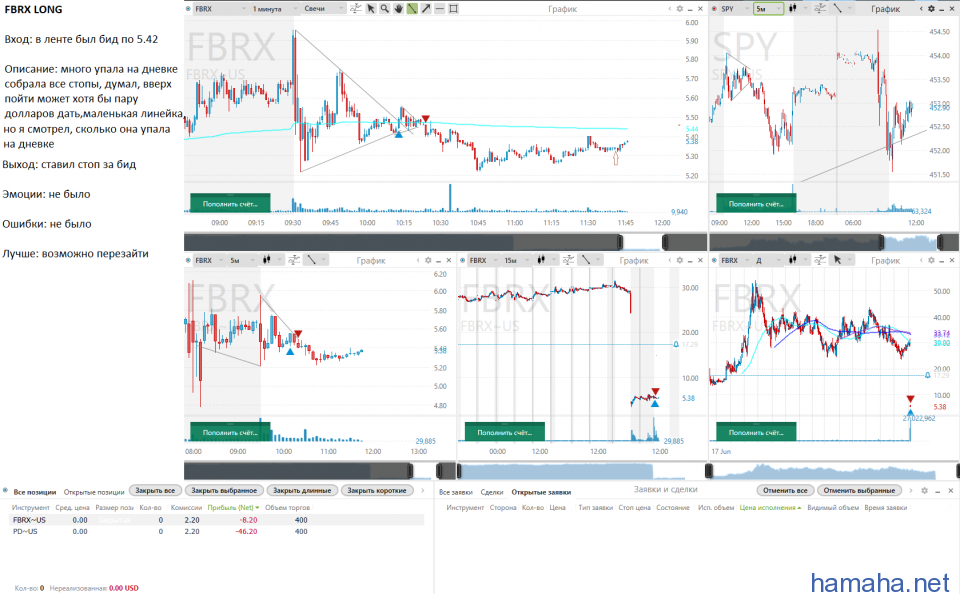The height and width of the screenshot is (594, 960).
Task: Toggle the link dot of the FBRX 15м chart
Action: 462,260
